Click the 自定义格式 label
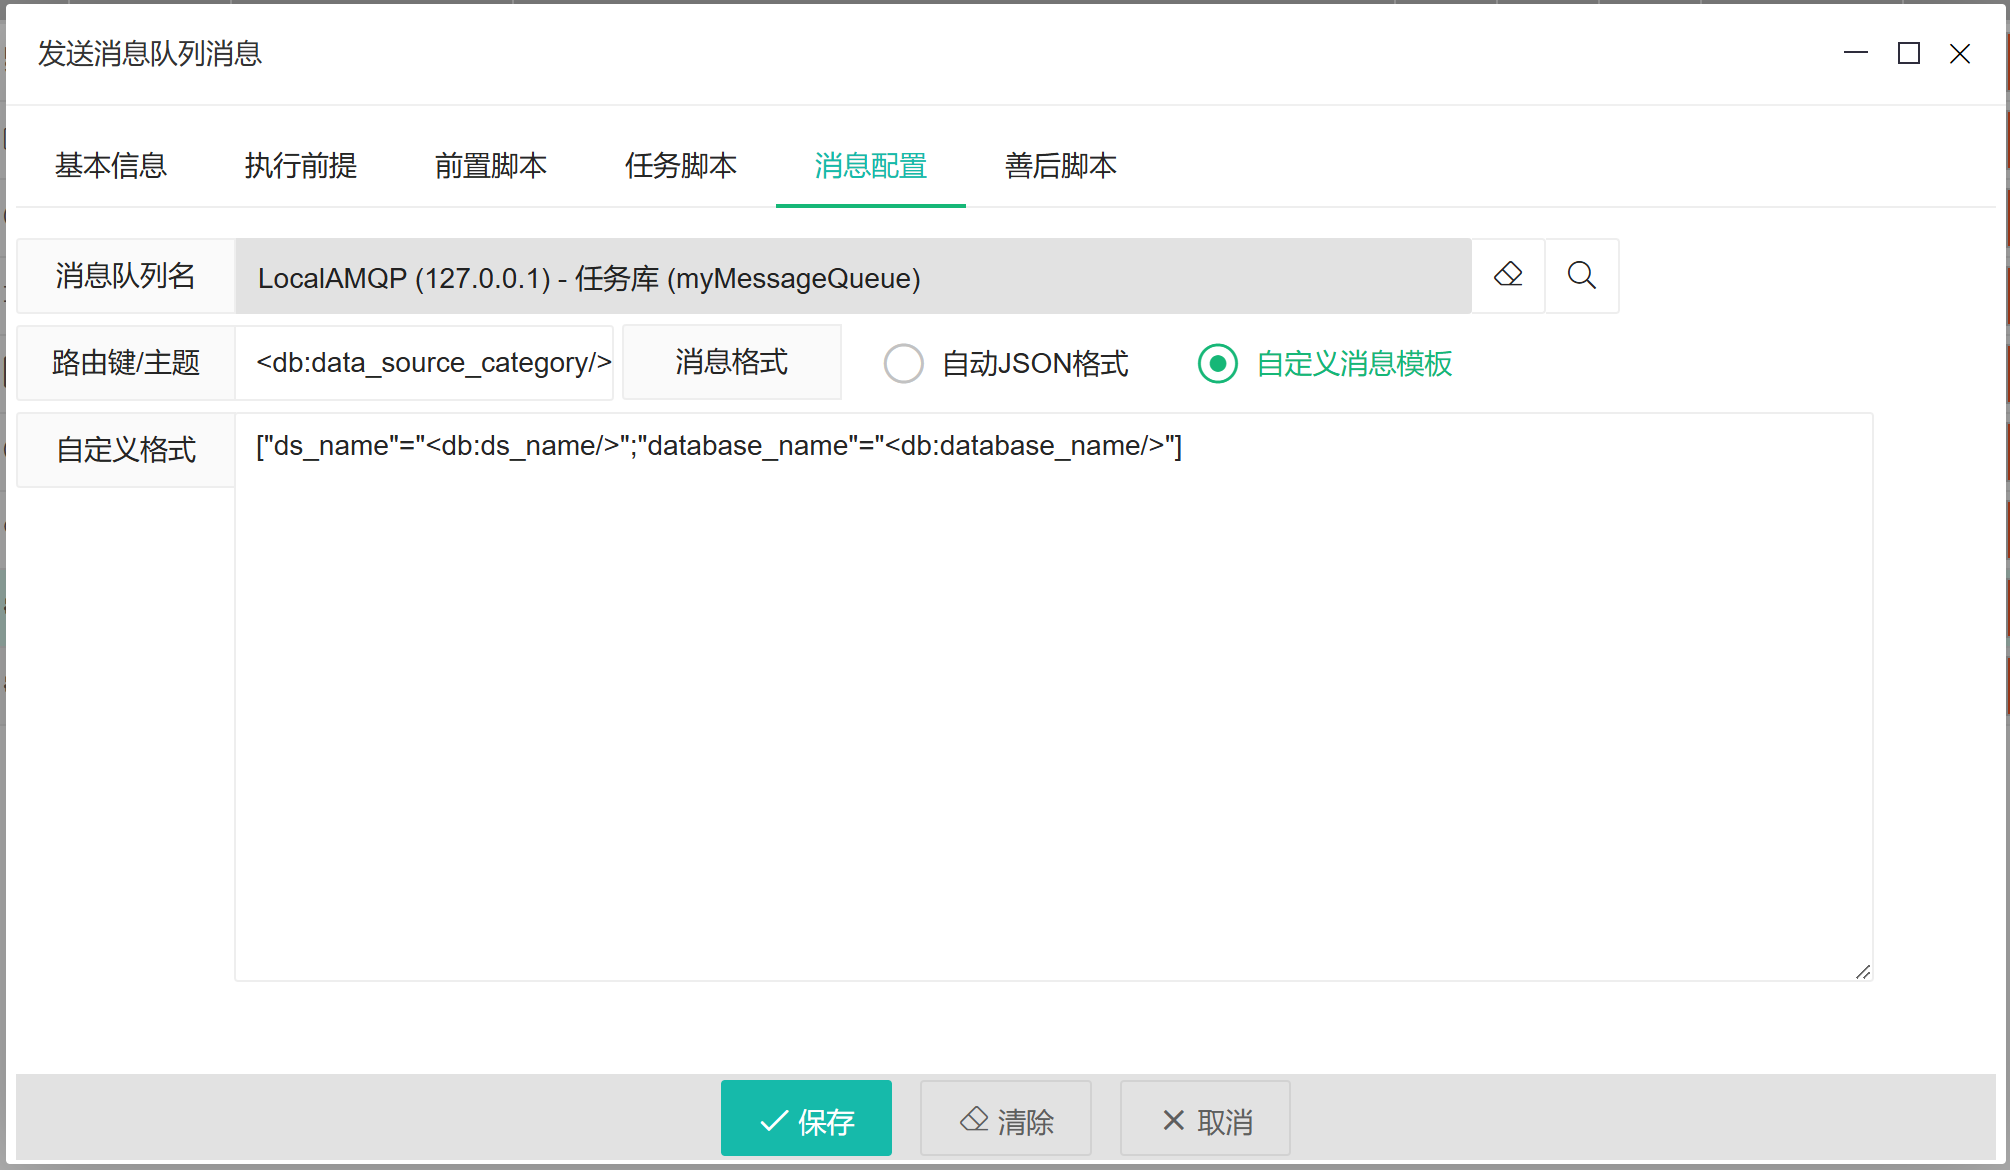Screen dimensions: 2010x1170 126,450
